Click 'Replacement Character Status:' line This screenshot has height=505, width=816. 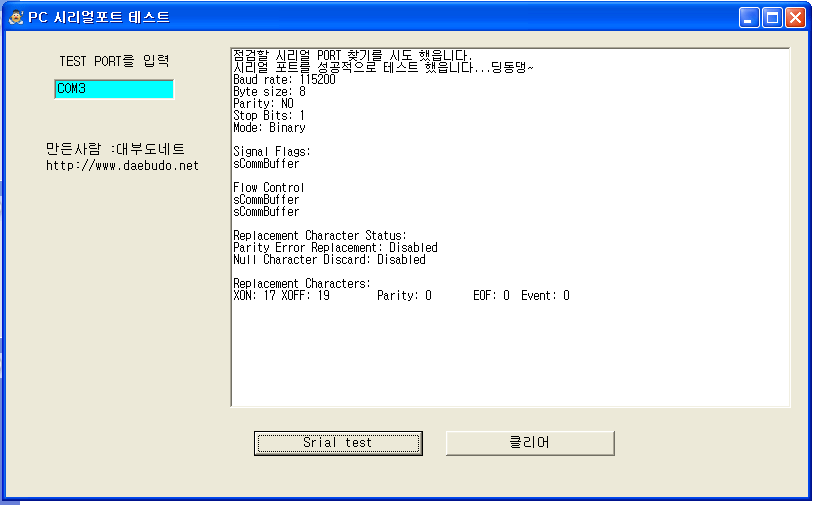pyautogui.click(x=320, y=235)
